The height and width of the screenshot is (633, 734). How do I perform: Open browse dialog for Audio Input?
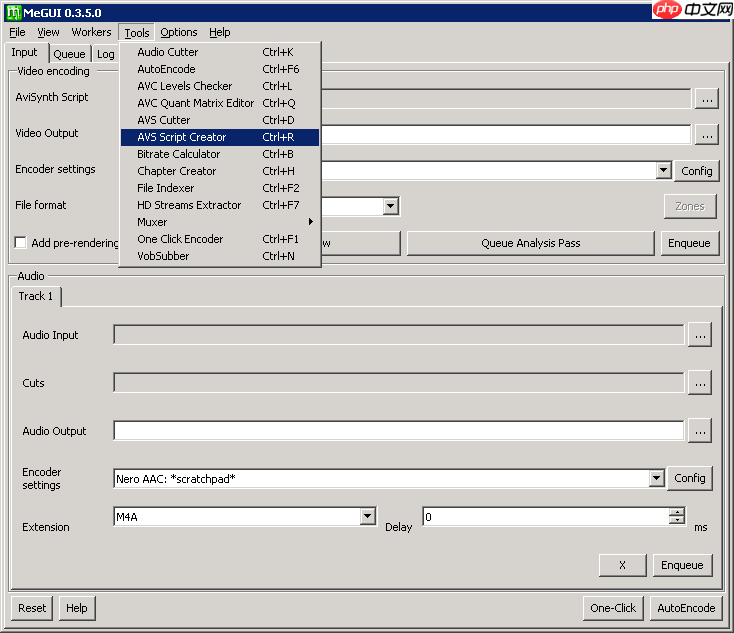point(699,336)
